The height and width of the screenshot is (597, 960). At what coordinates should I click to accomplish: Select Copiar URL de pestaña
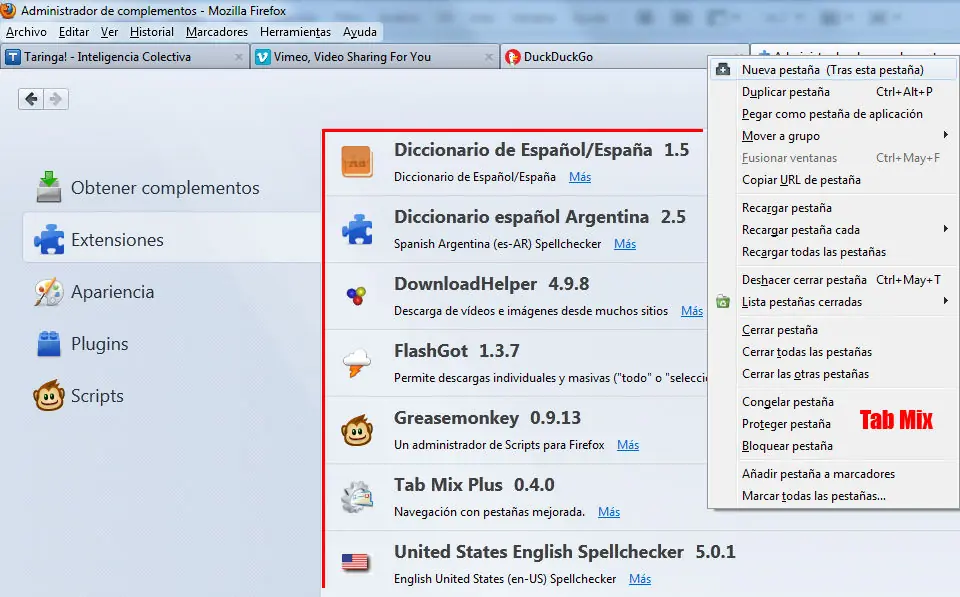click(834, 180)
